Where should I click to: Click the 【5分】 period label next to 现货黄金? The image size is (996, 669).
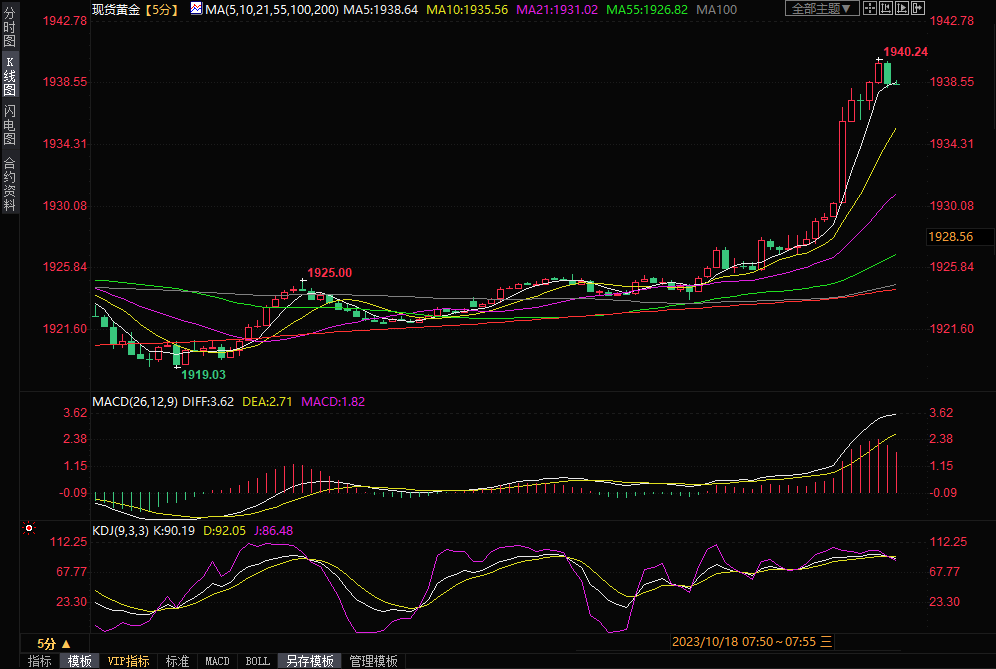tap(163, 9)
